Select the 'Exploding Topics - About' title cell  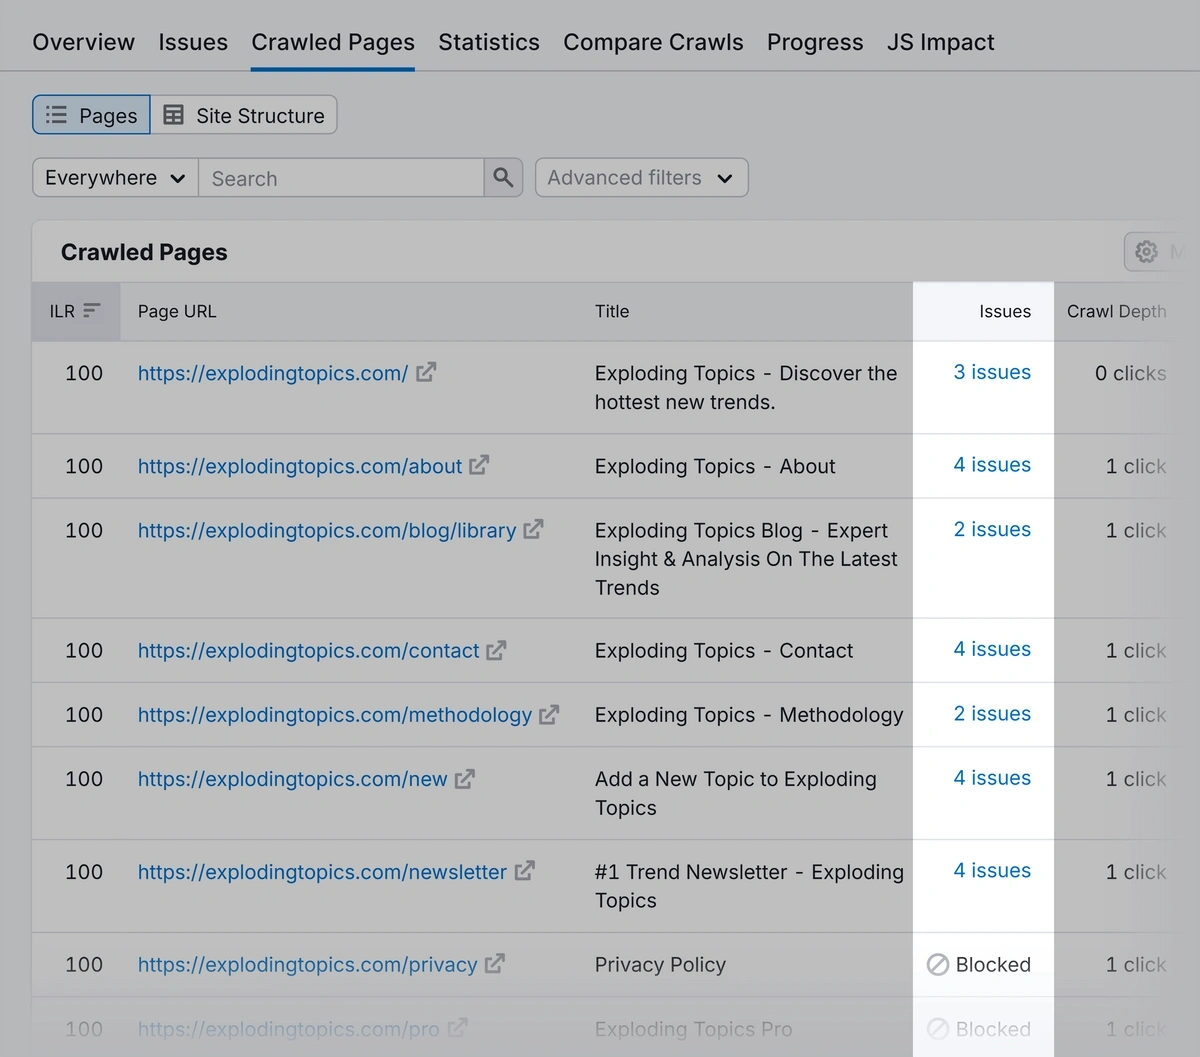715,466
